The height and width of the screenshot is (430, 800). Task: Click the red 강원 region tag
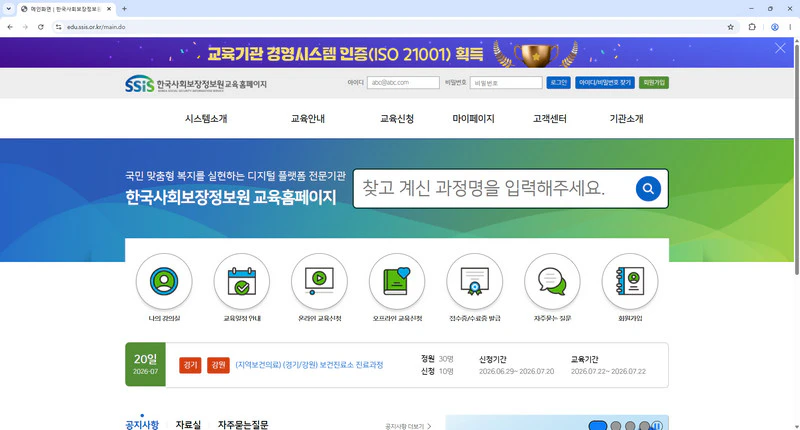(218, 365)
